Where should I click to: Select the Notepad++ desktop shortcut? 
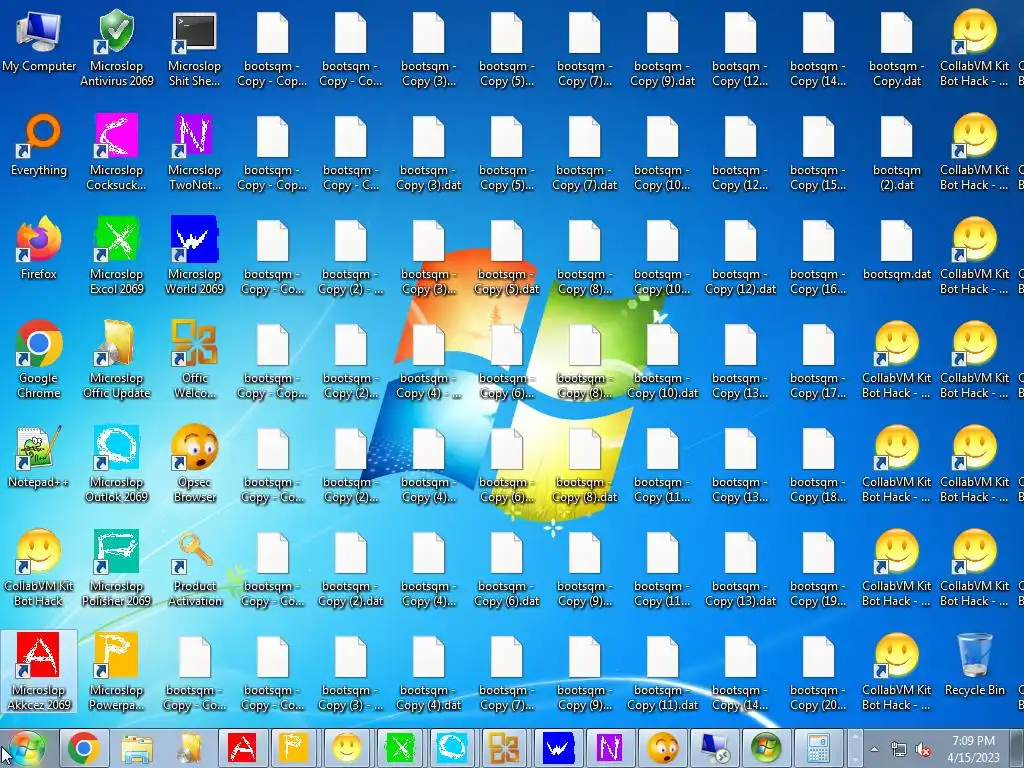pos(39,457)
